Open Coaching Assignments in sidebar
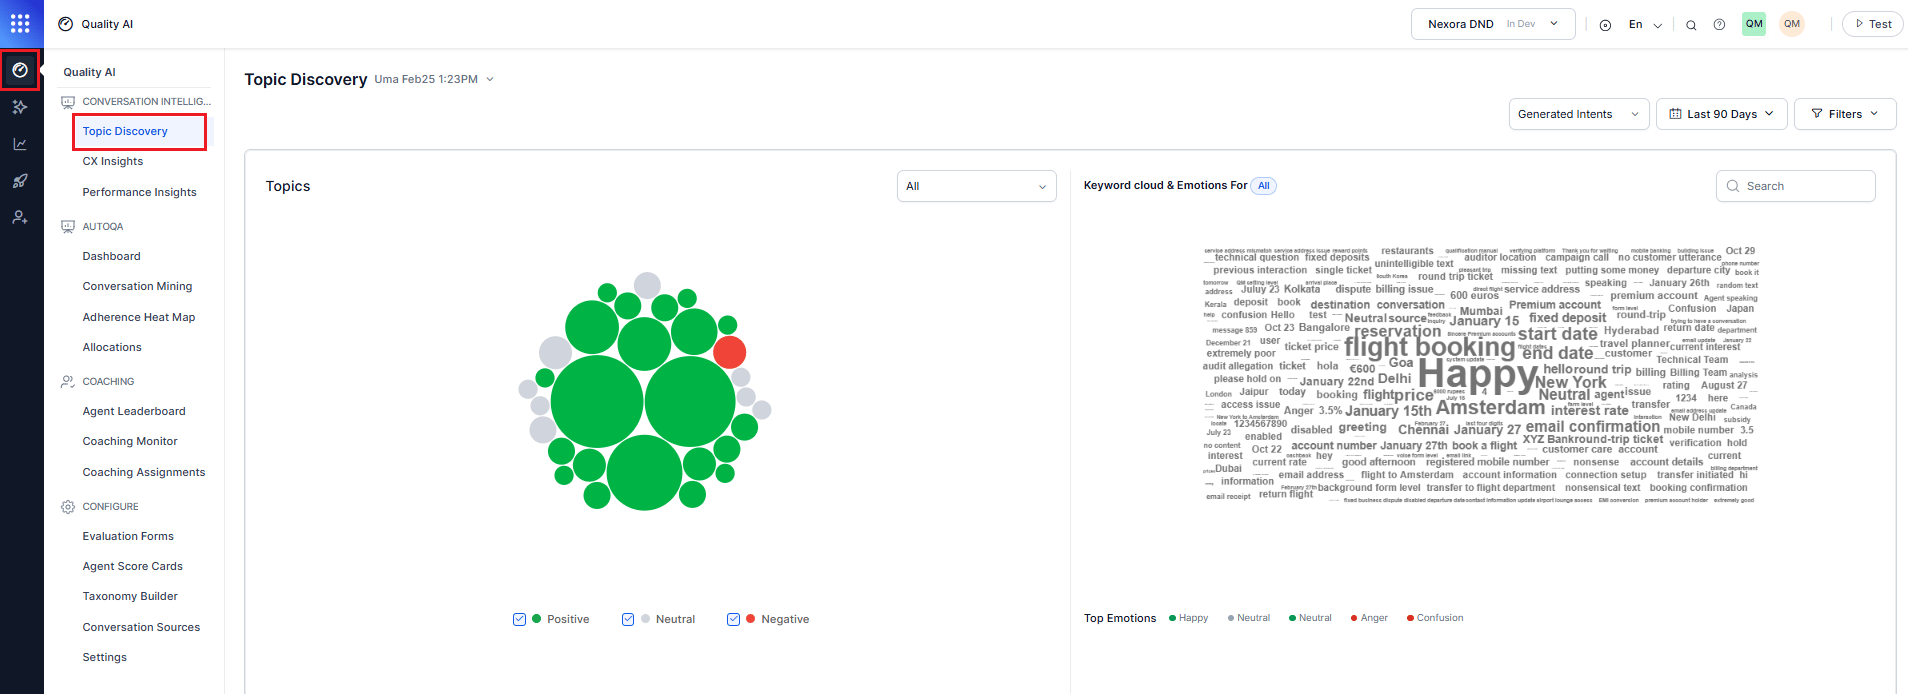1908x694 pixels. [144, 473]
